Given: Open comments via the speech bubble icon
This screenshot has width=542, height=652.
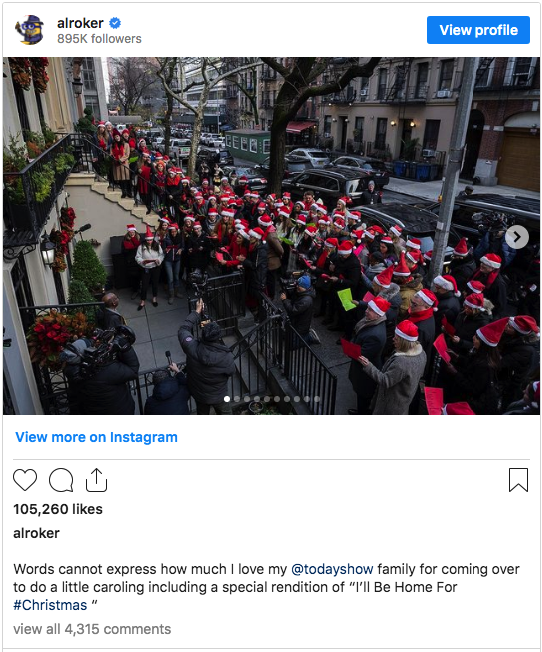Looking at the screenshot, I should pos(61,480).
